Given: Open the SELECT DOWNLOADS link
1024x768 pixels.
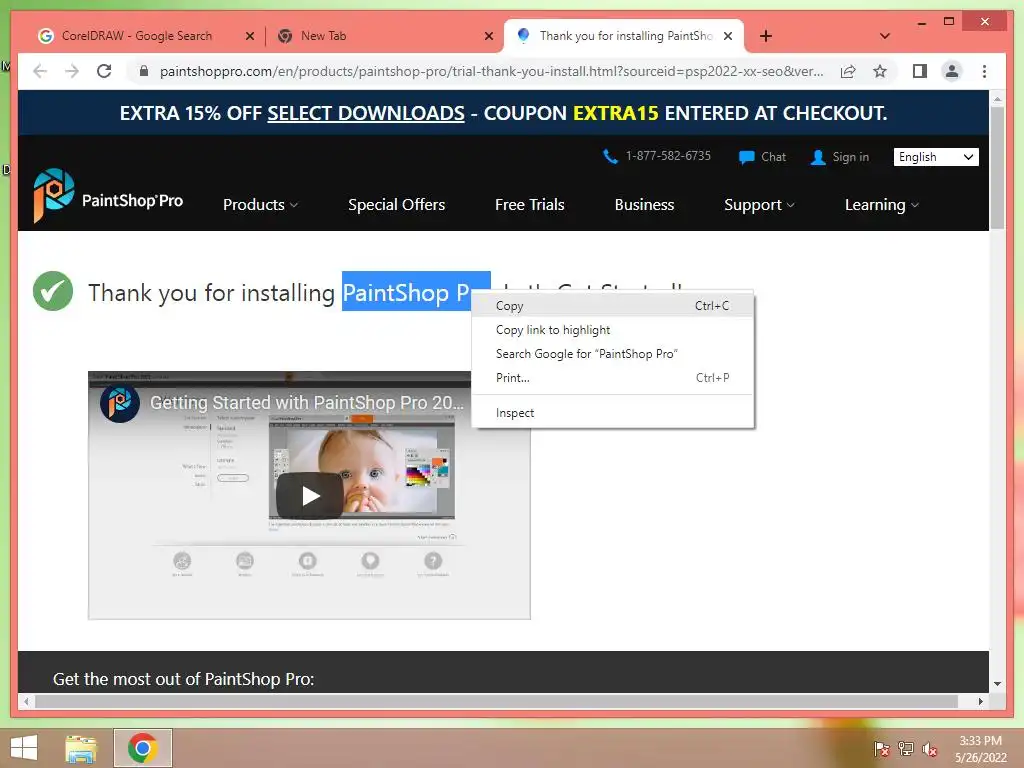Looking at the screenshot, I should tap(366, 113).
